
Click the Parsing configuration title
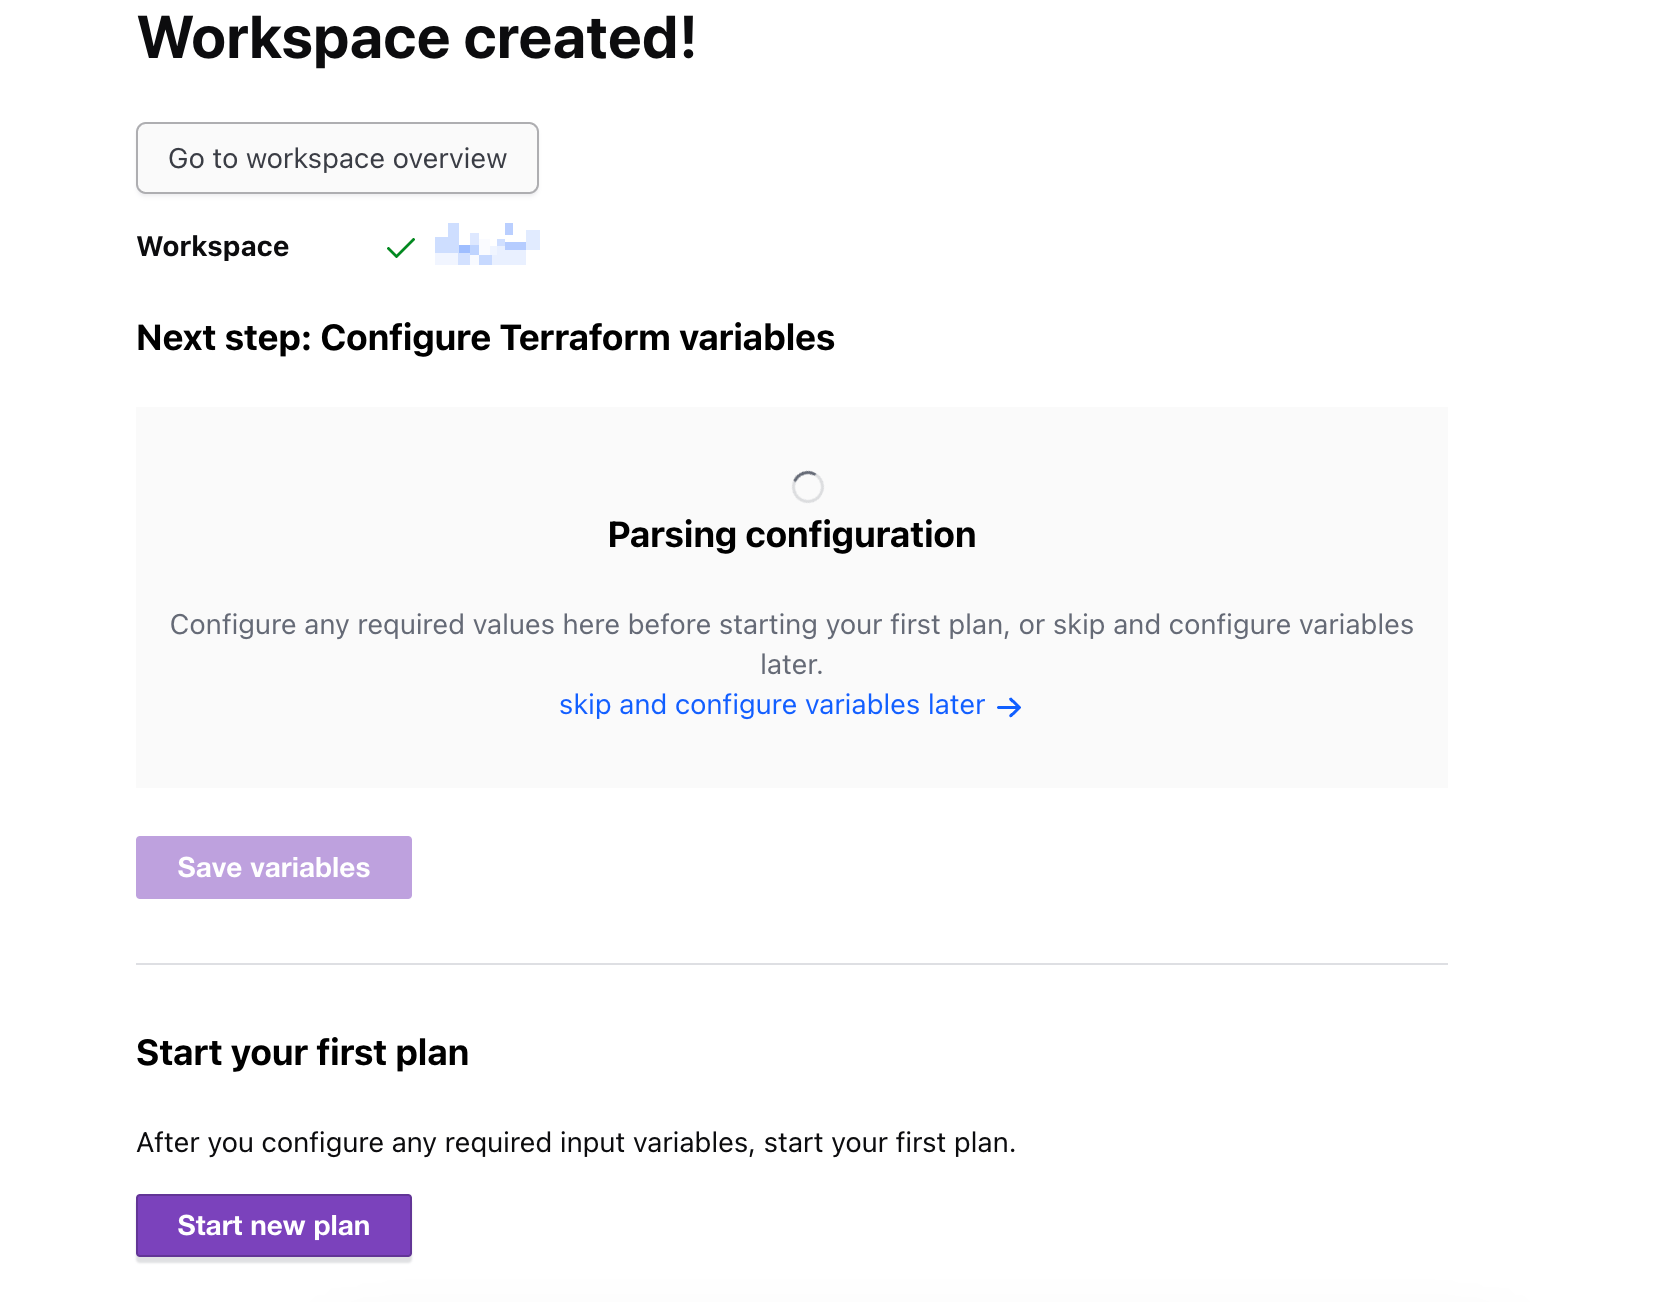coord(791,535)
